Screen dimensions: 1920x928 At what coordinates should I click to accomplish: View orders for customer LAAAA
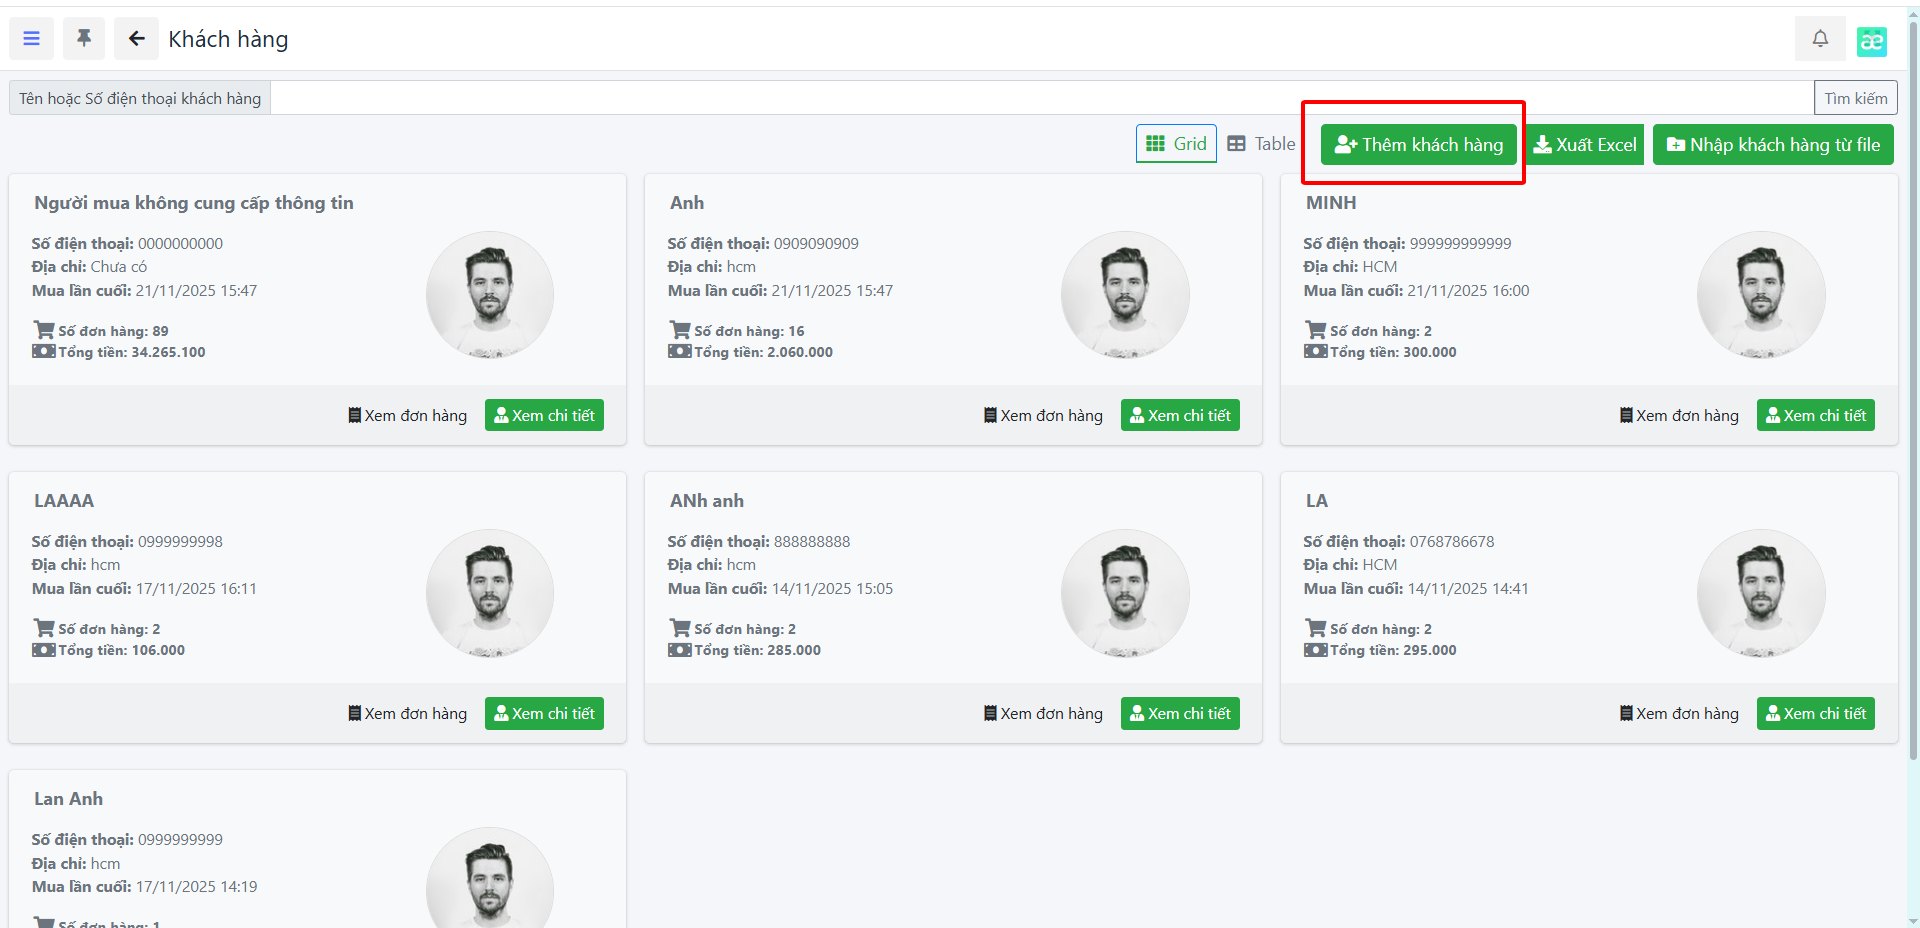tap(407, 714)
